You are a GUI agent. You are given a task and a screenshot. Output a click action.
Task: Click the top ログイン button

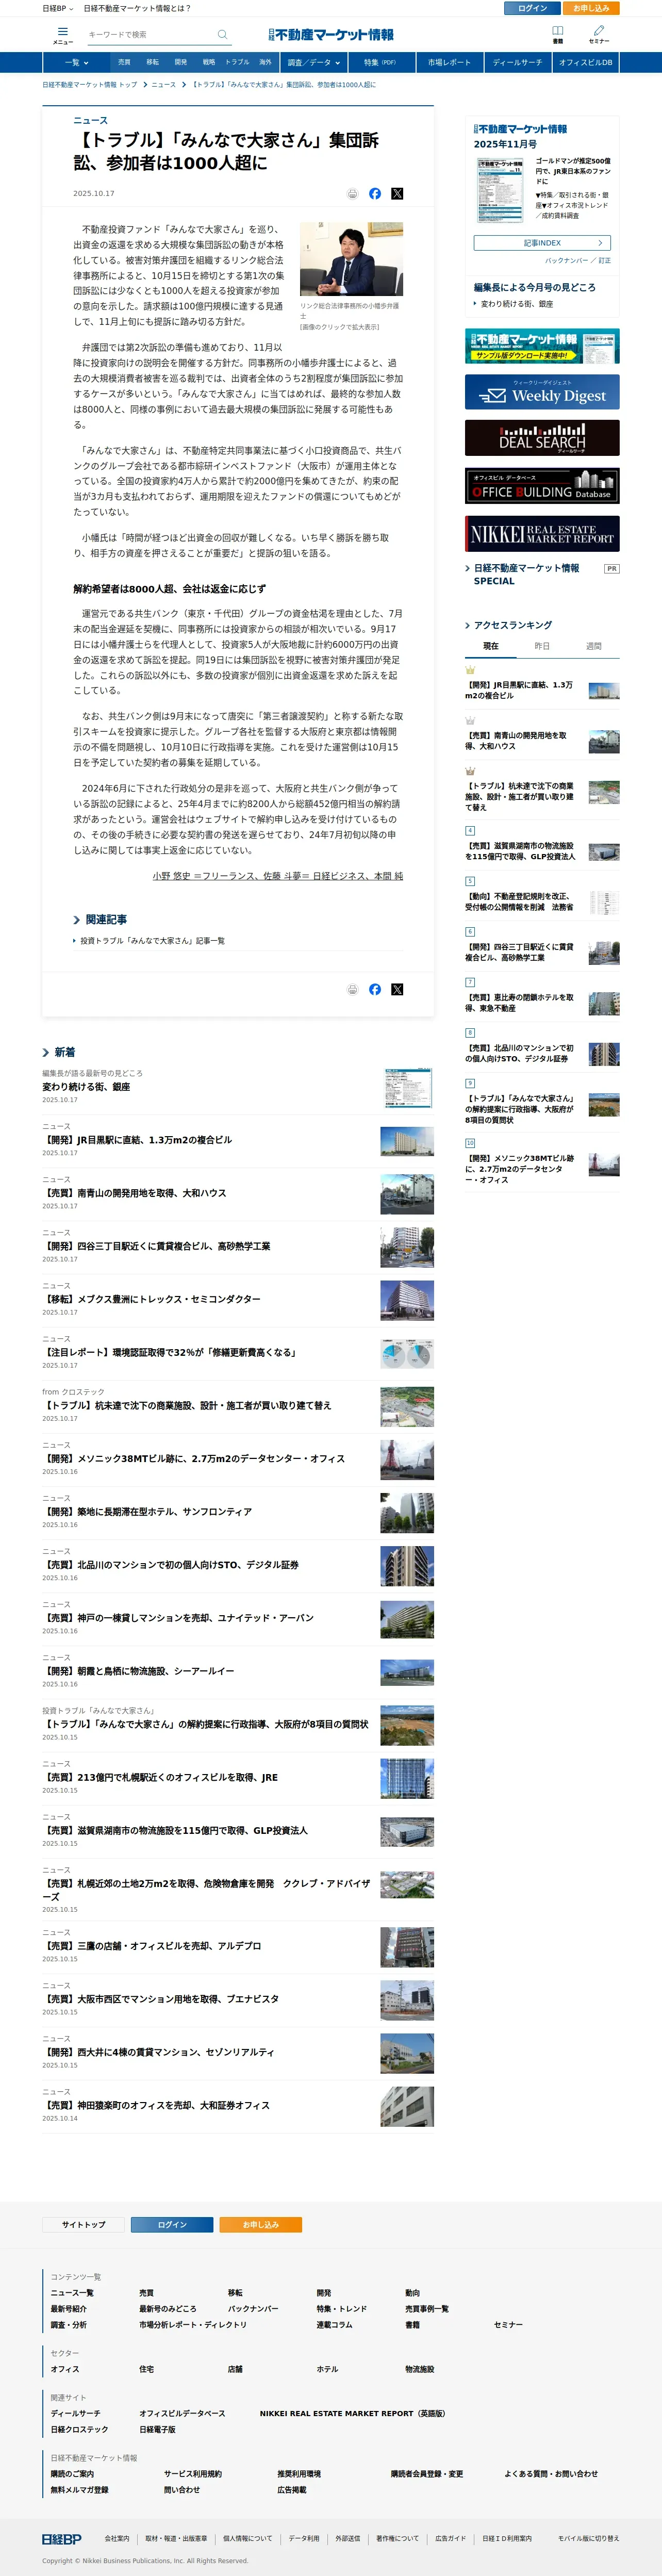tap(533, 8)
